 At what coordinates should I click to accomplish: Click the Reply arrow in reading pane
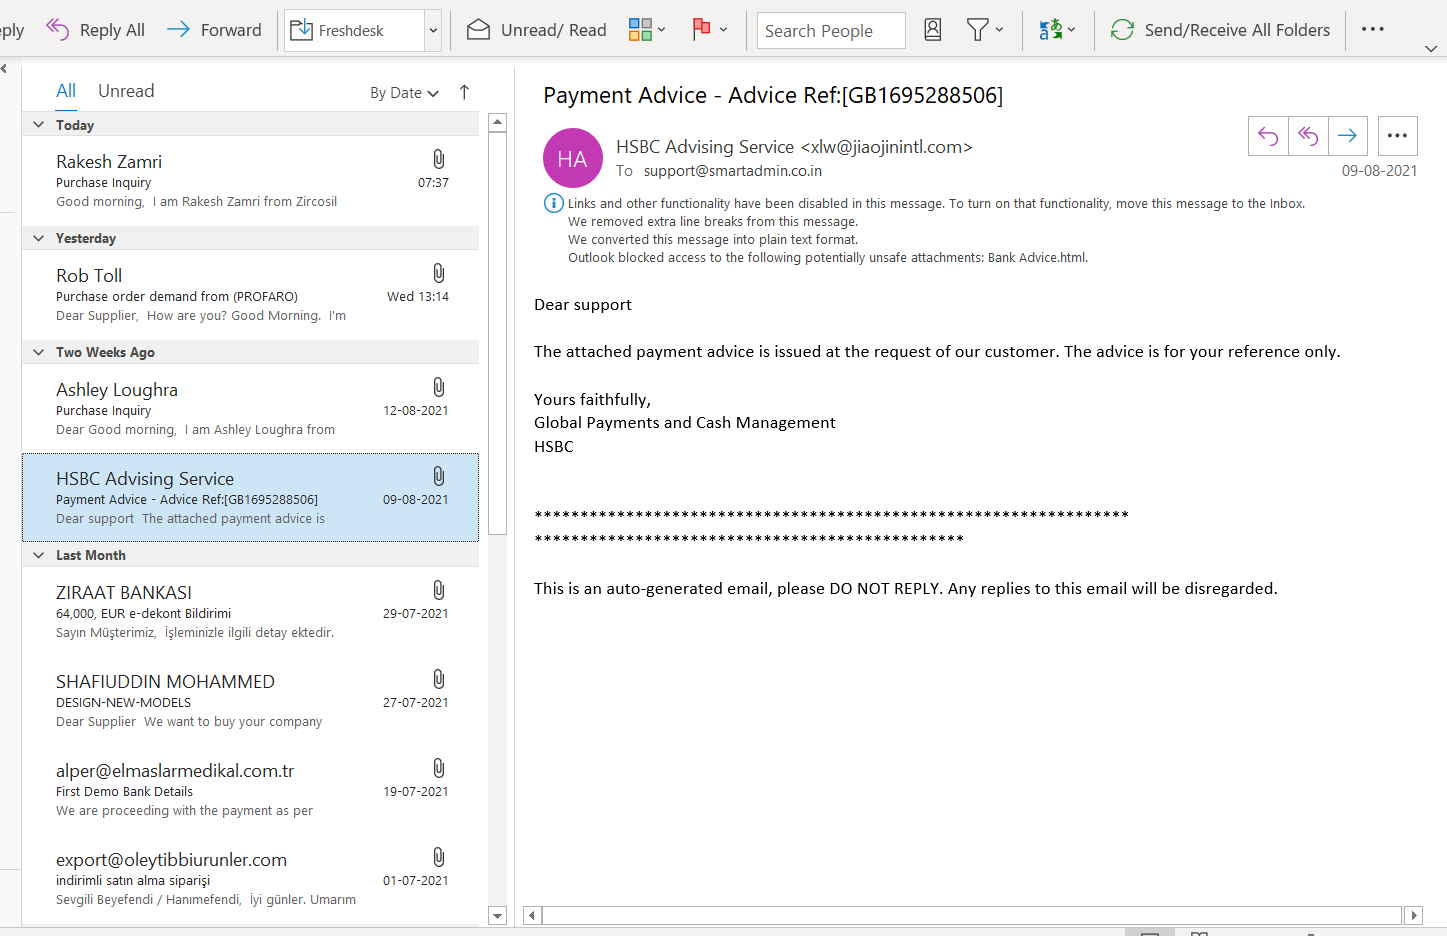point(1268,136)
